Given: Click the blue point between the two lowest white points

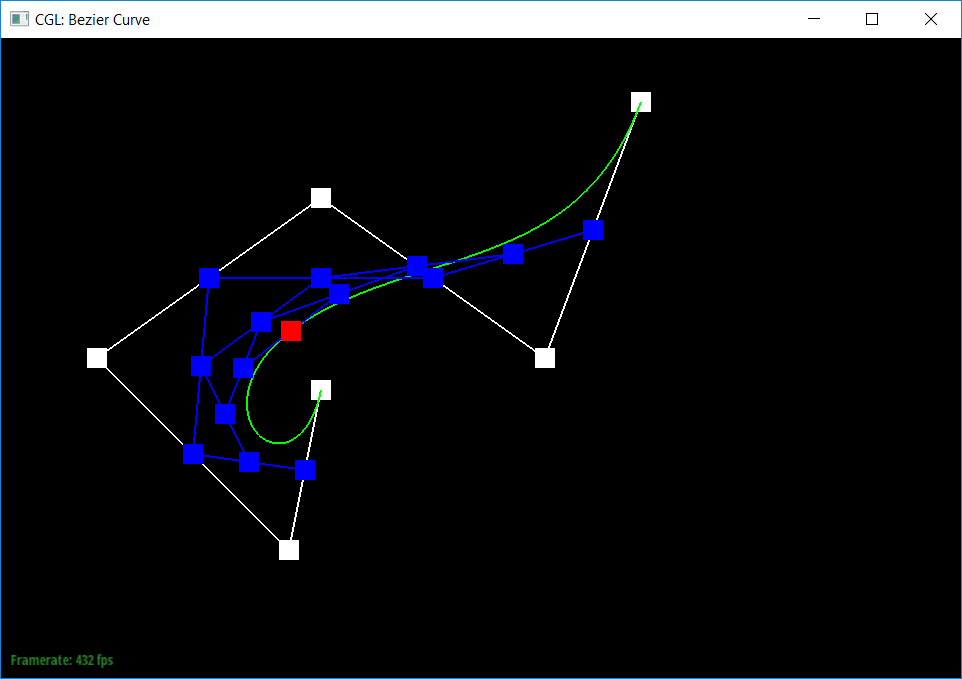Looking at the screenshot, I should [305, 470].
